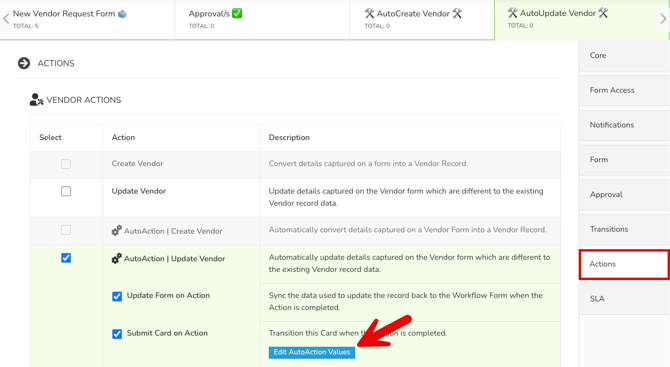The width and height of the screenshot is (670, 367).
Task: Open the Transitions tab
Action: click(x=624, y=229)
